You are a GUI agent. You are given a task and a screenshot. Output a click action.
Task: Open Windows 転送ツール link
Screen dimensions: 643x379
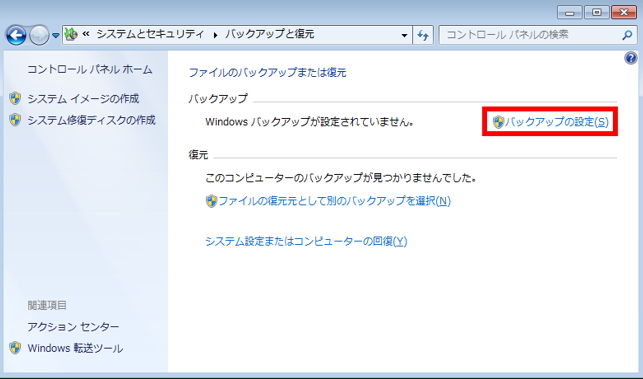(x=75, y=348)
